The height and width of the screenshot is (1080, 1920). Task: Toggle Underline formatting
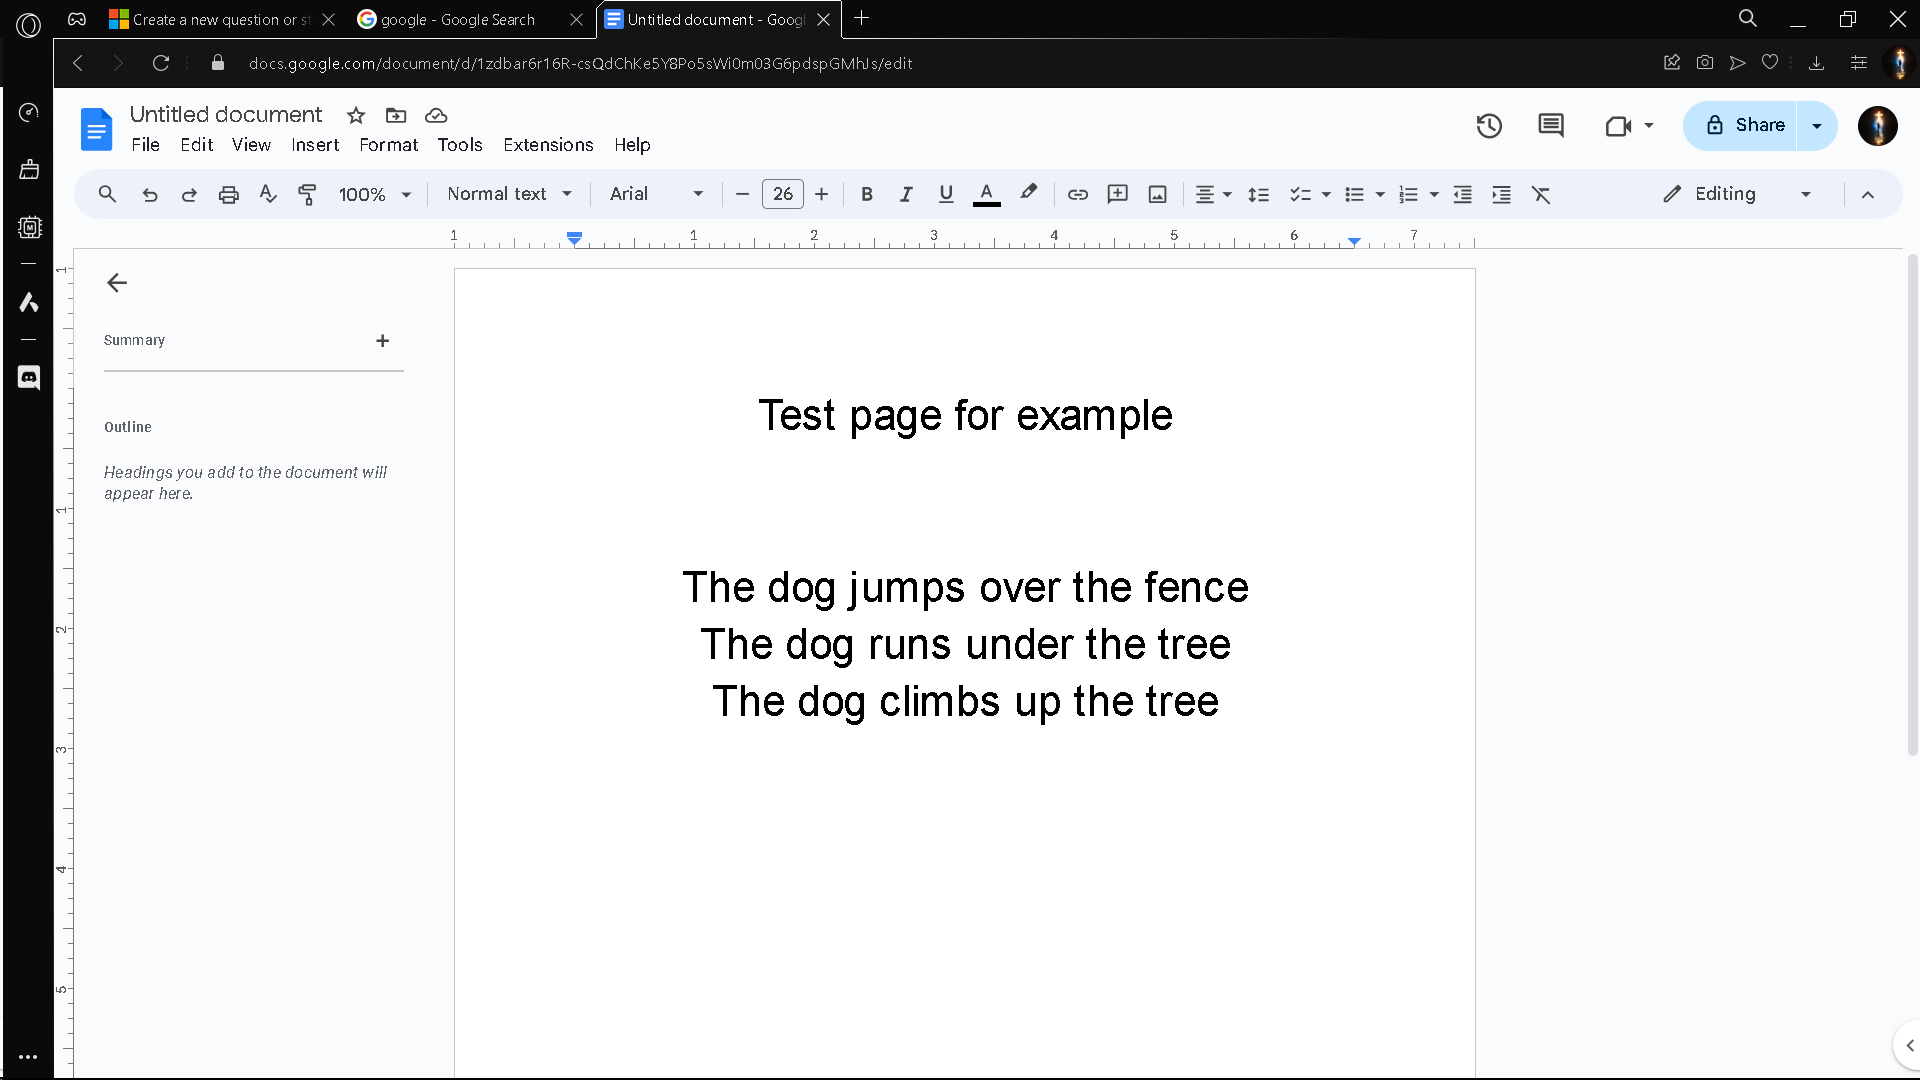[946, 195]
